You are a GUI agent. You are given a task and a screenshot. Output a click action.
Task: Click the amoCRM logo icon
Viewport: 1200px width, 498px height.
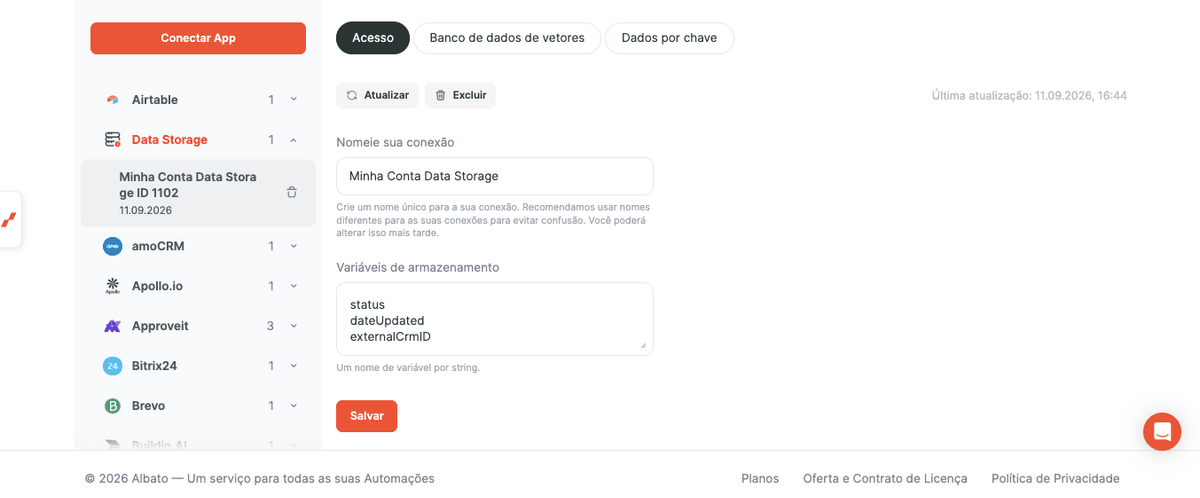point(113,246)
